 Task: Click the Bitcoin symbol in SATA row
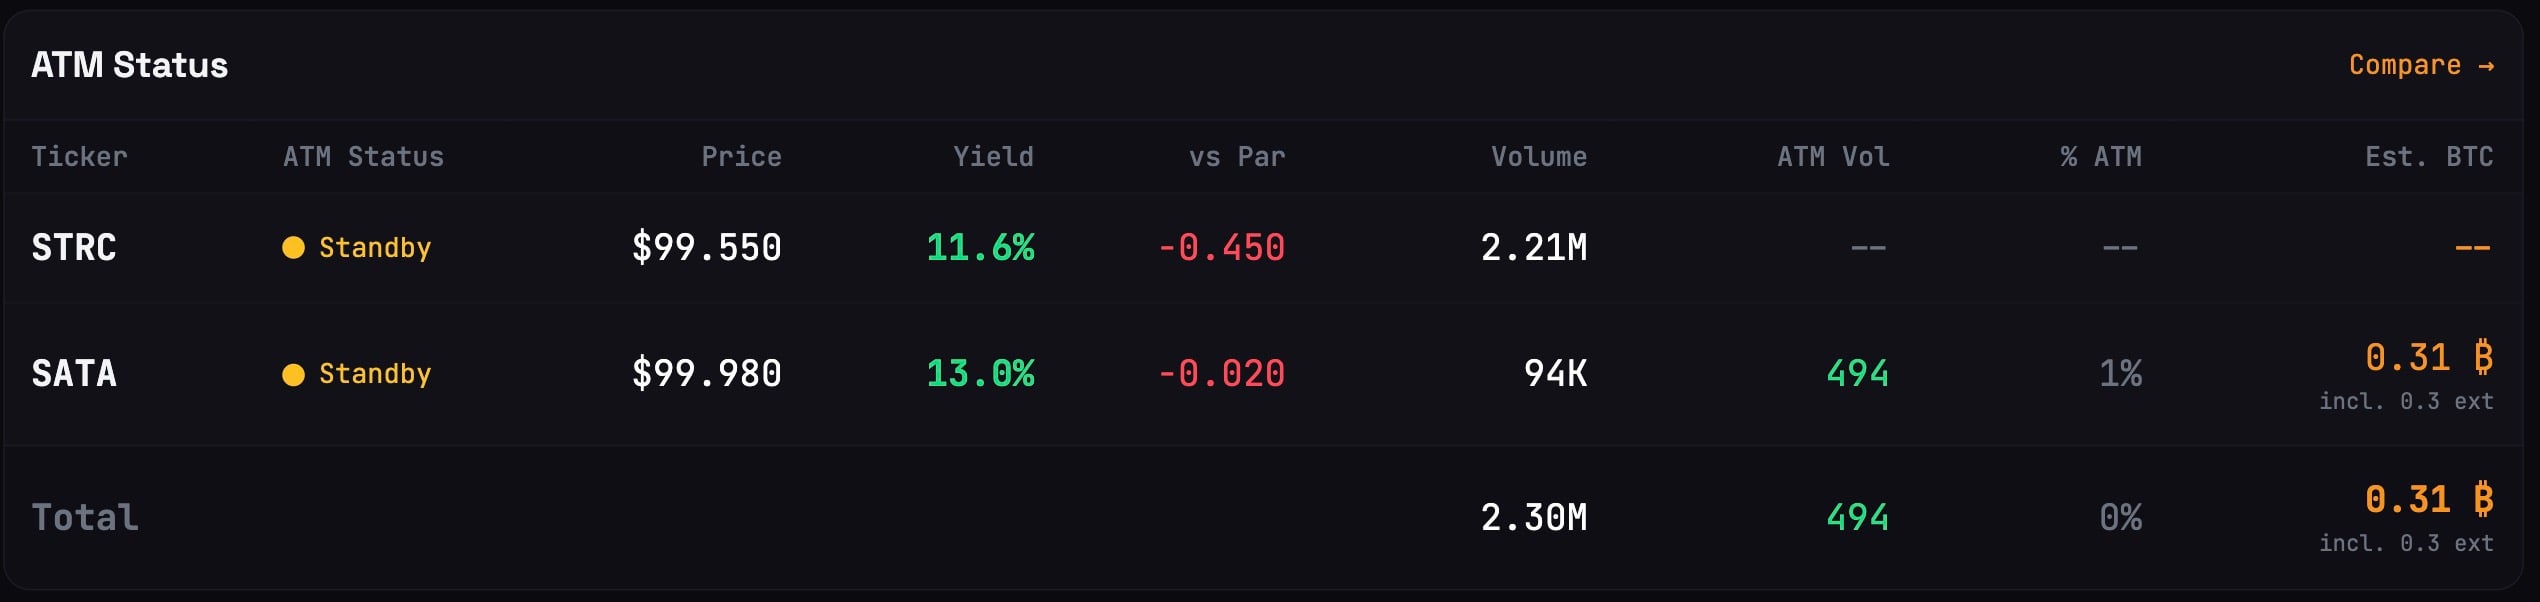pyautogui.click(x=2483, y=357)
